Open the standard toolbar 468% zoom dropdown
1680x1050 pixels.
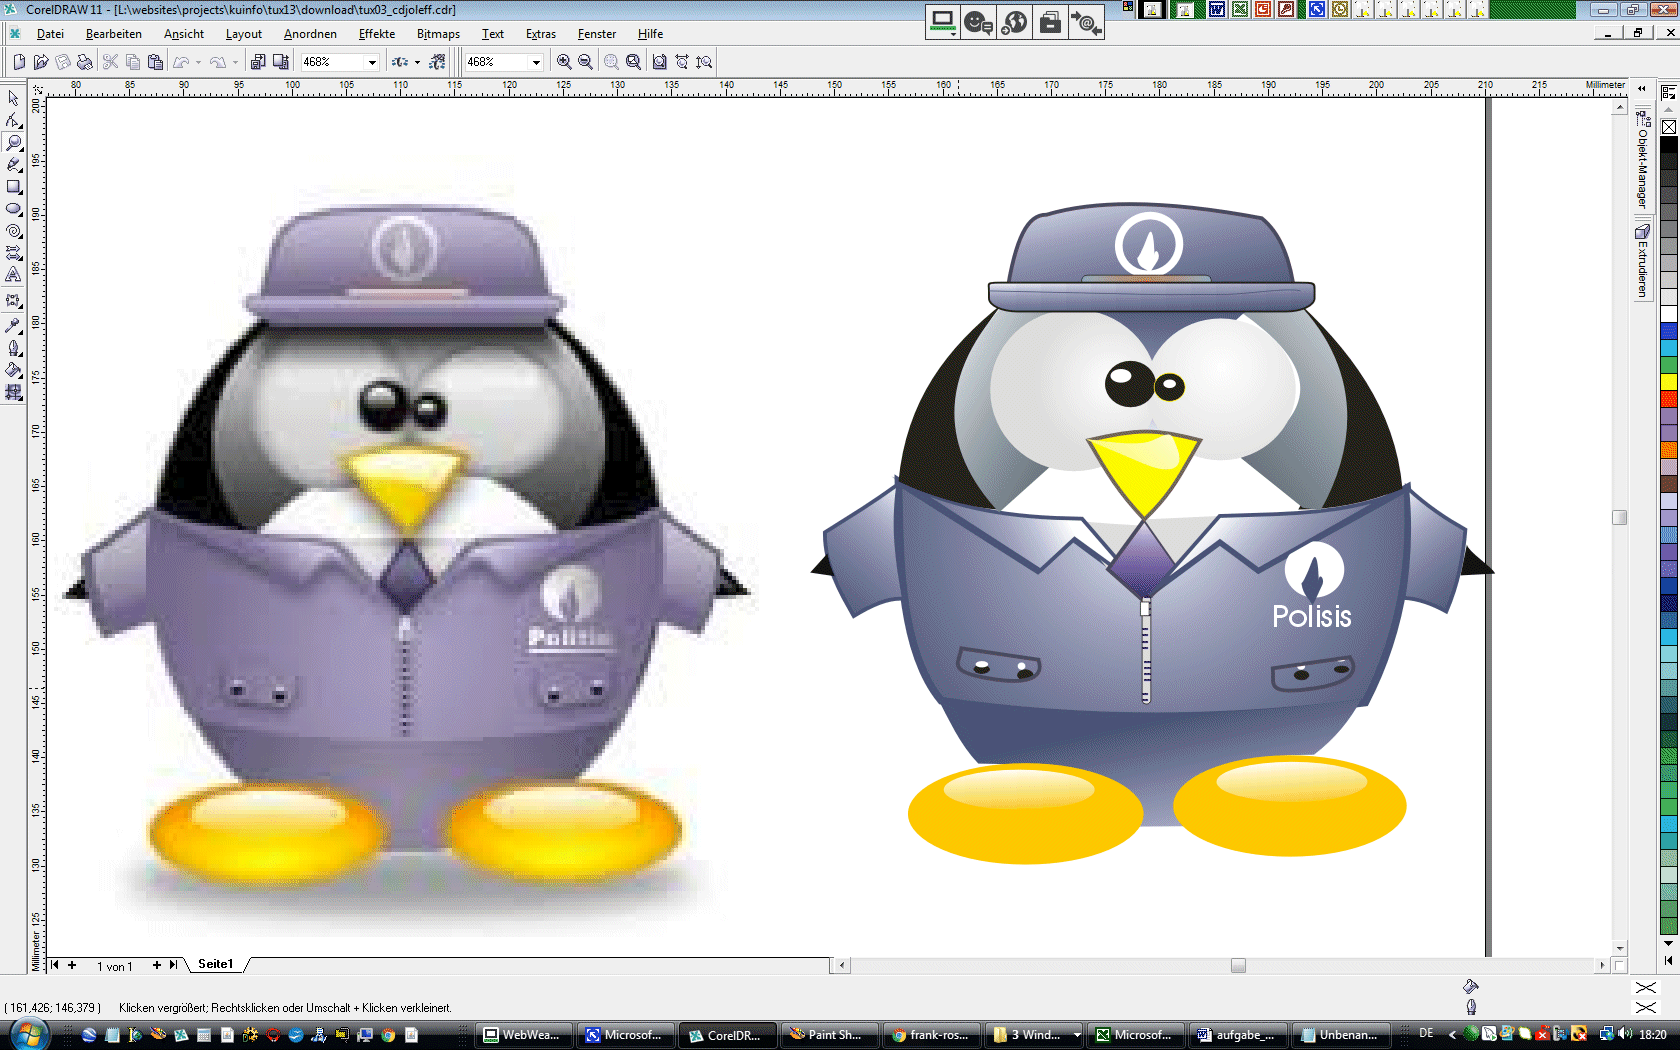372,62
